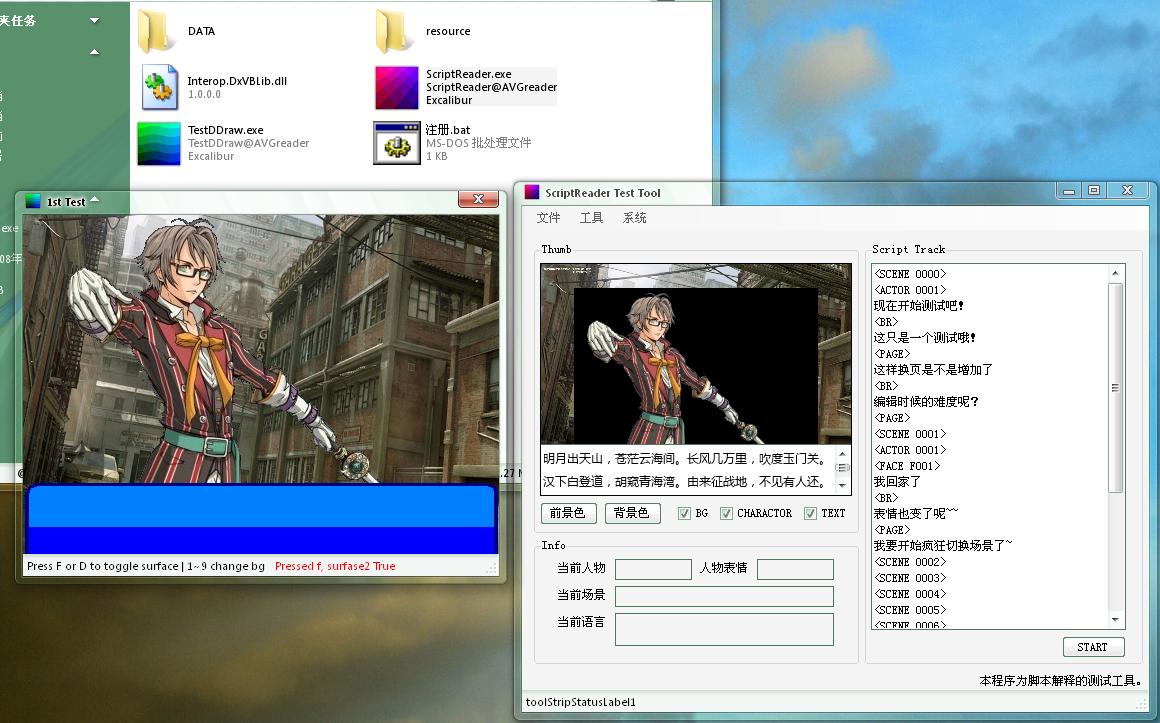Select the 注册.bat batch file icon
Image resolution: width=1160 pixels, height=723 pixels.
[396, 143]
